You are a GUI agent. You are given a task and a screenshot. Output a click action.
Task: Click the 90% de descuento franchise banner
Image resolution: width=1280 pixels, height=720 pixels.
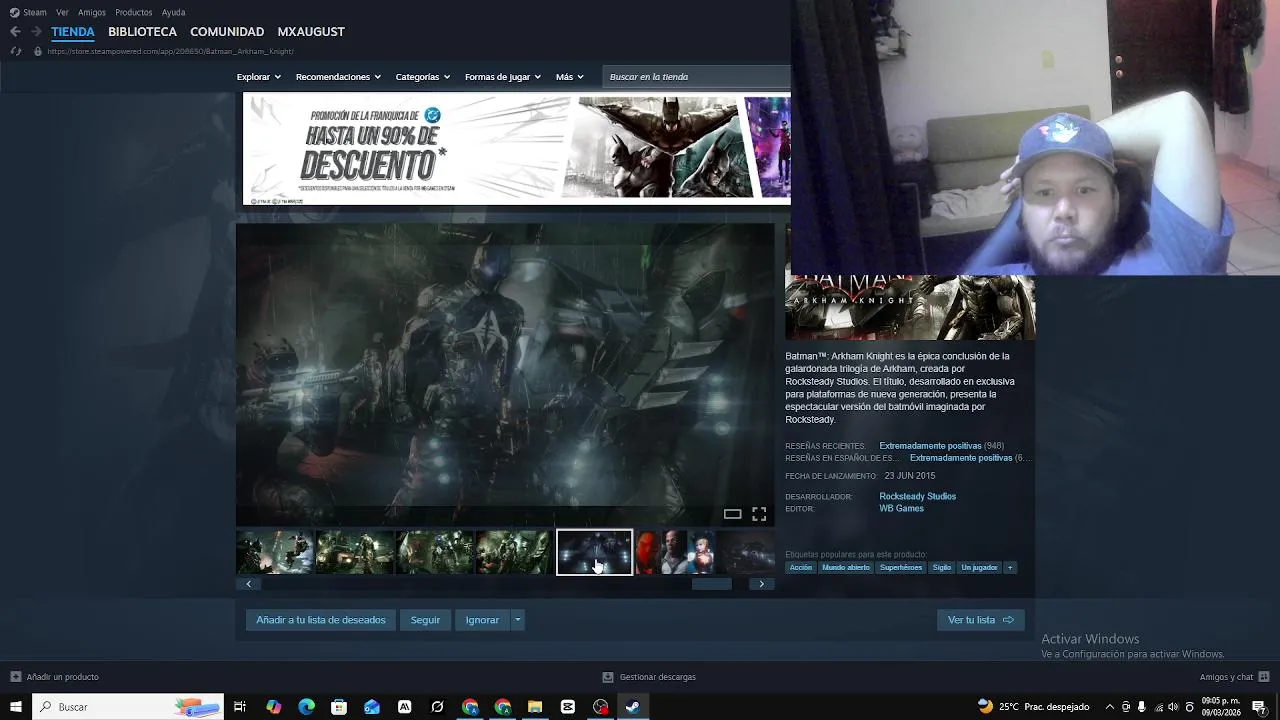516,149
